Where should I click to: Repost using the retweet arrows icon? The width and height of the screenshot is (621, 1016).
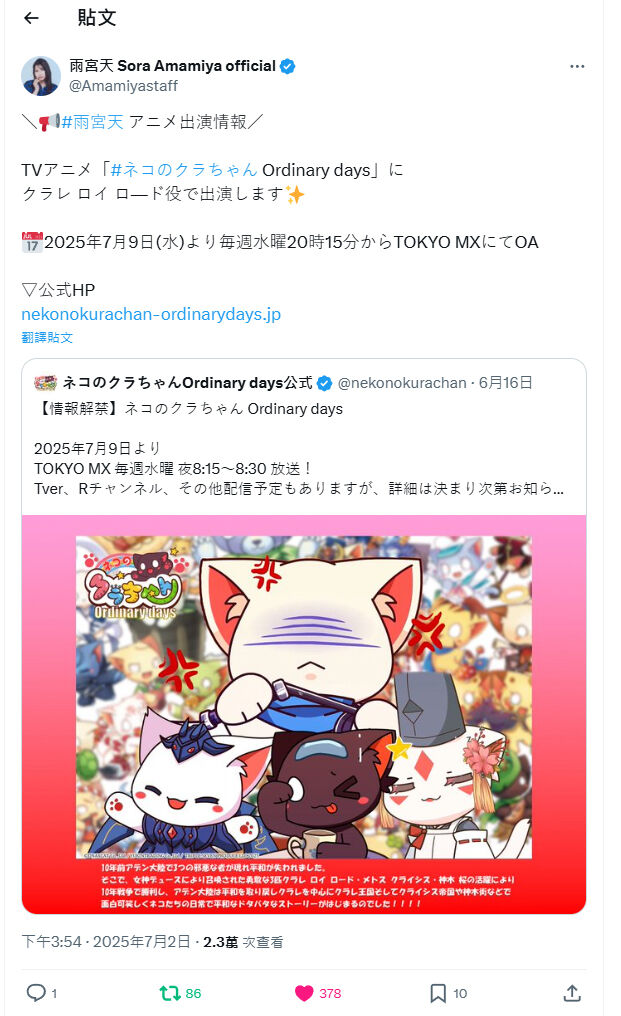coord(170,993)
